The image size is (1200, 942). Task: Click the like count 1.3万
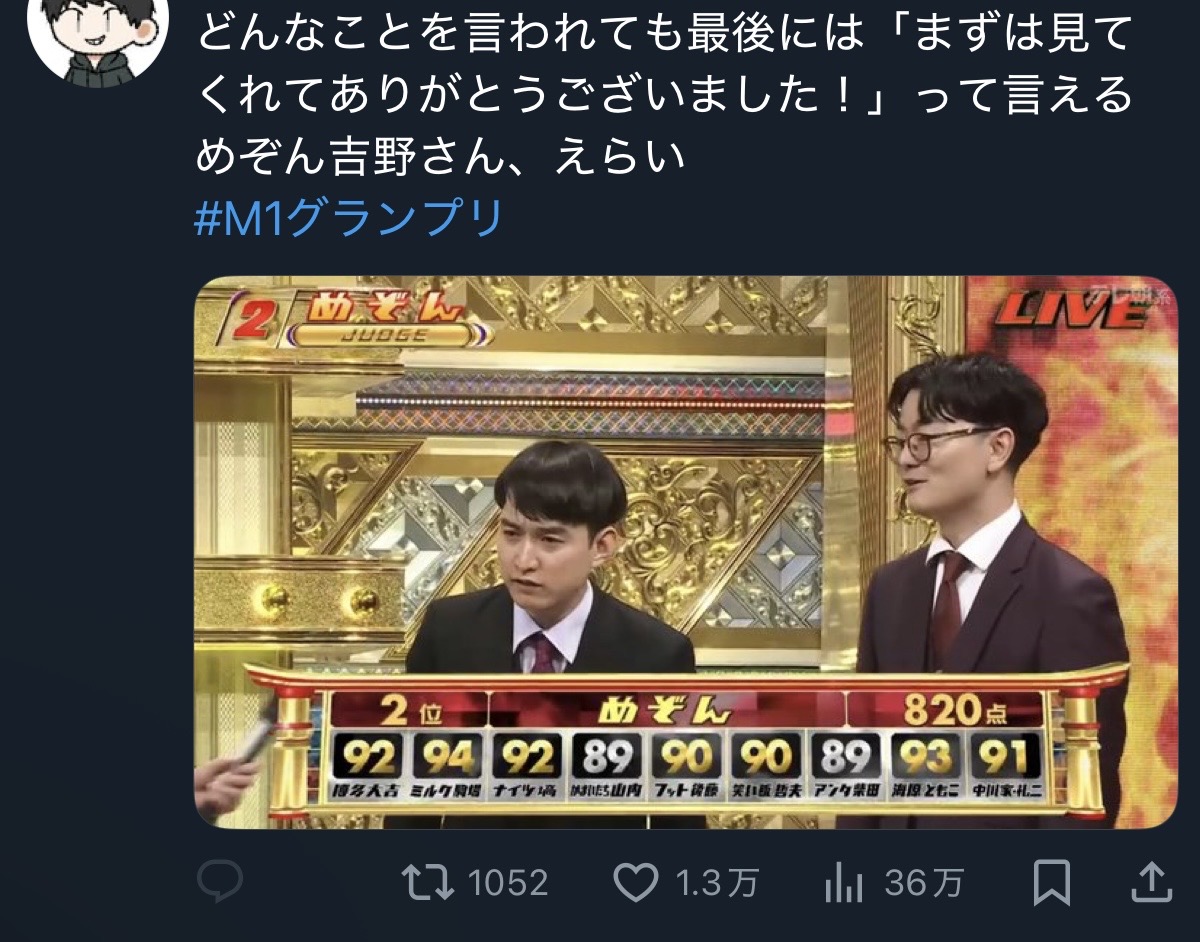[714, 883]
